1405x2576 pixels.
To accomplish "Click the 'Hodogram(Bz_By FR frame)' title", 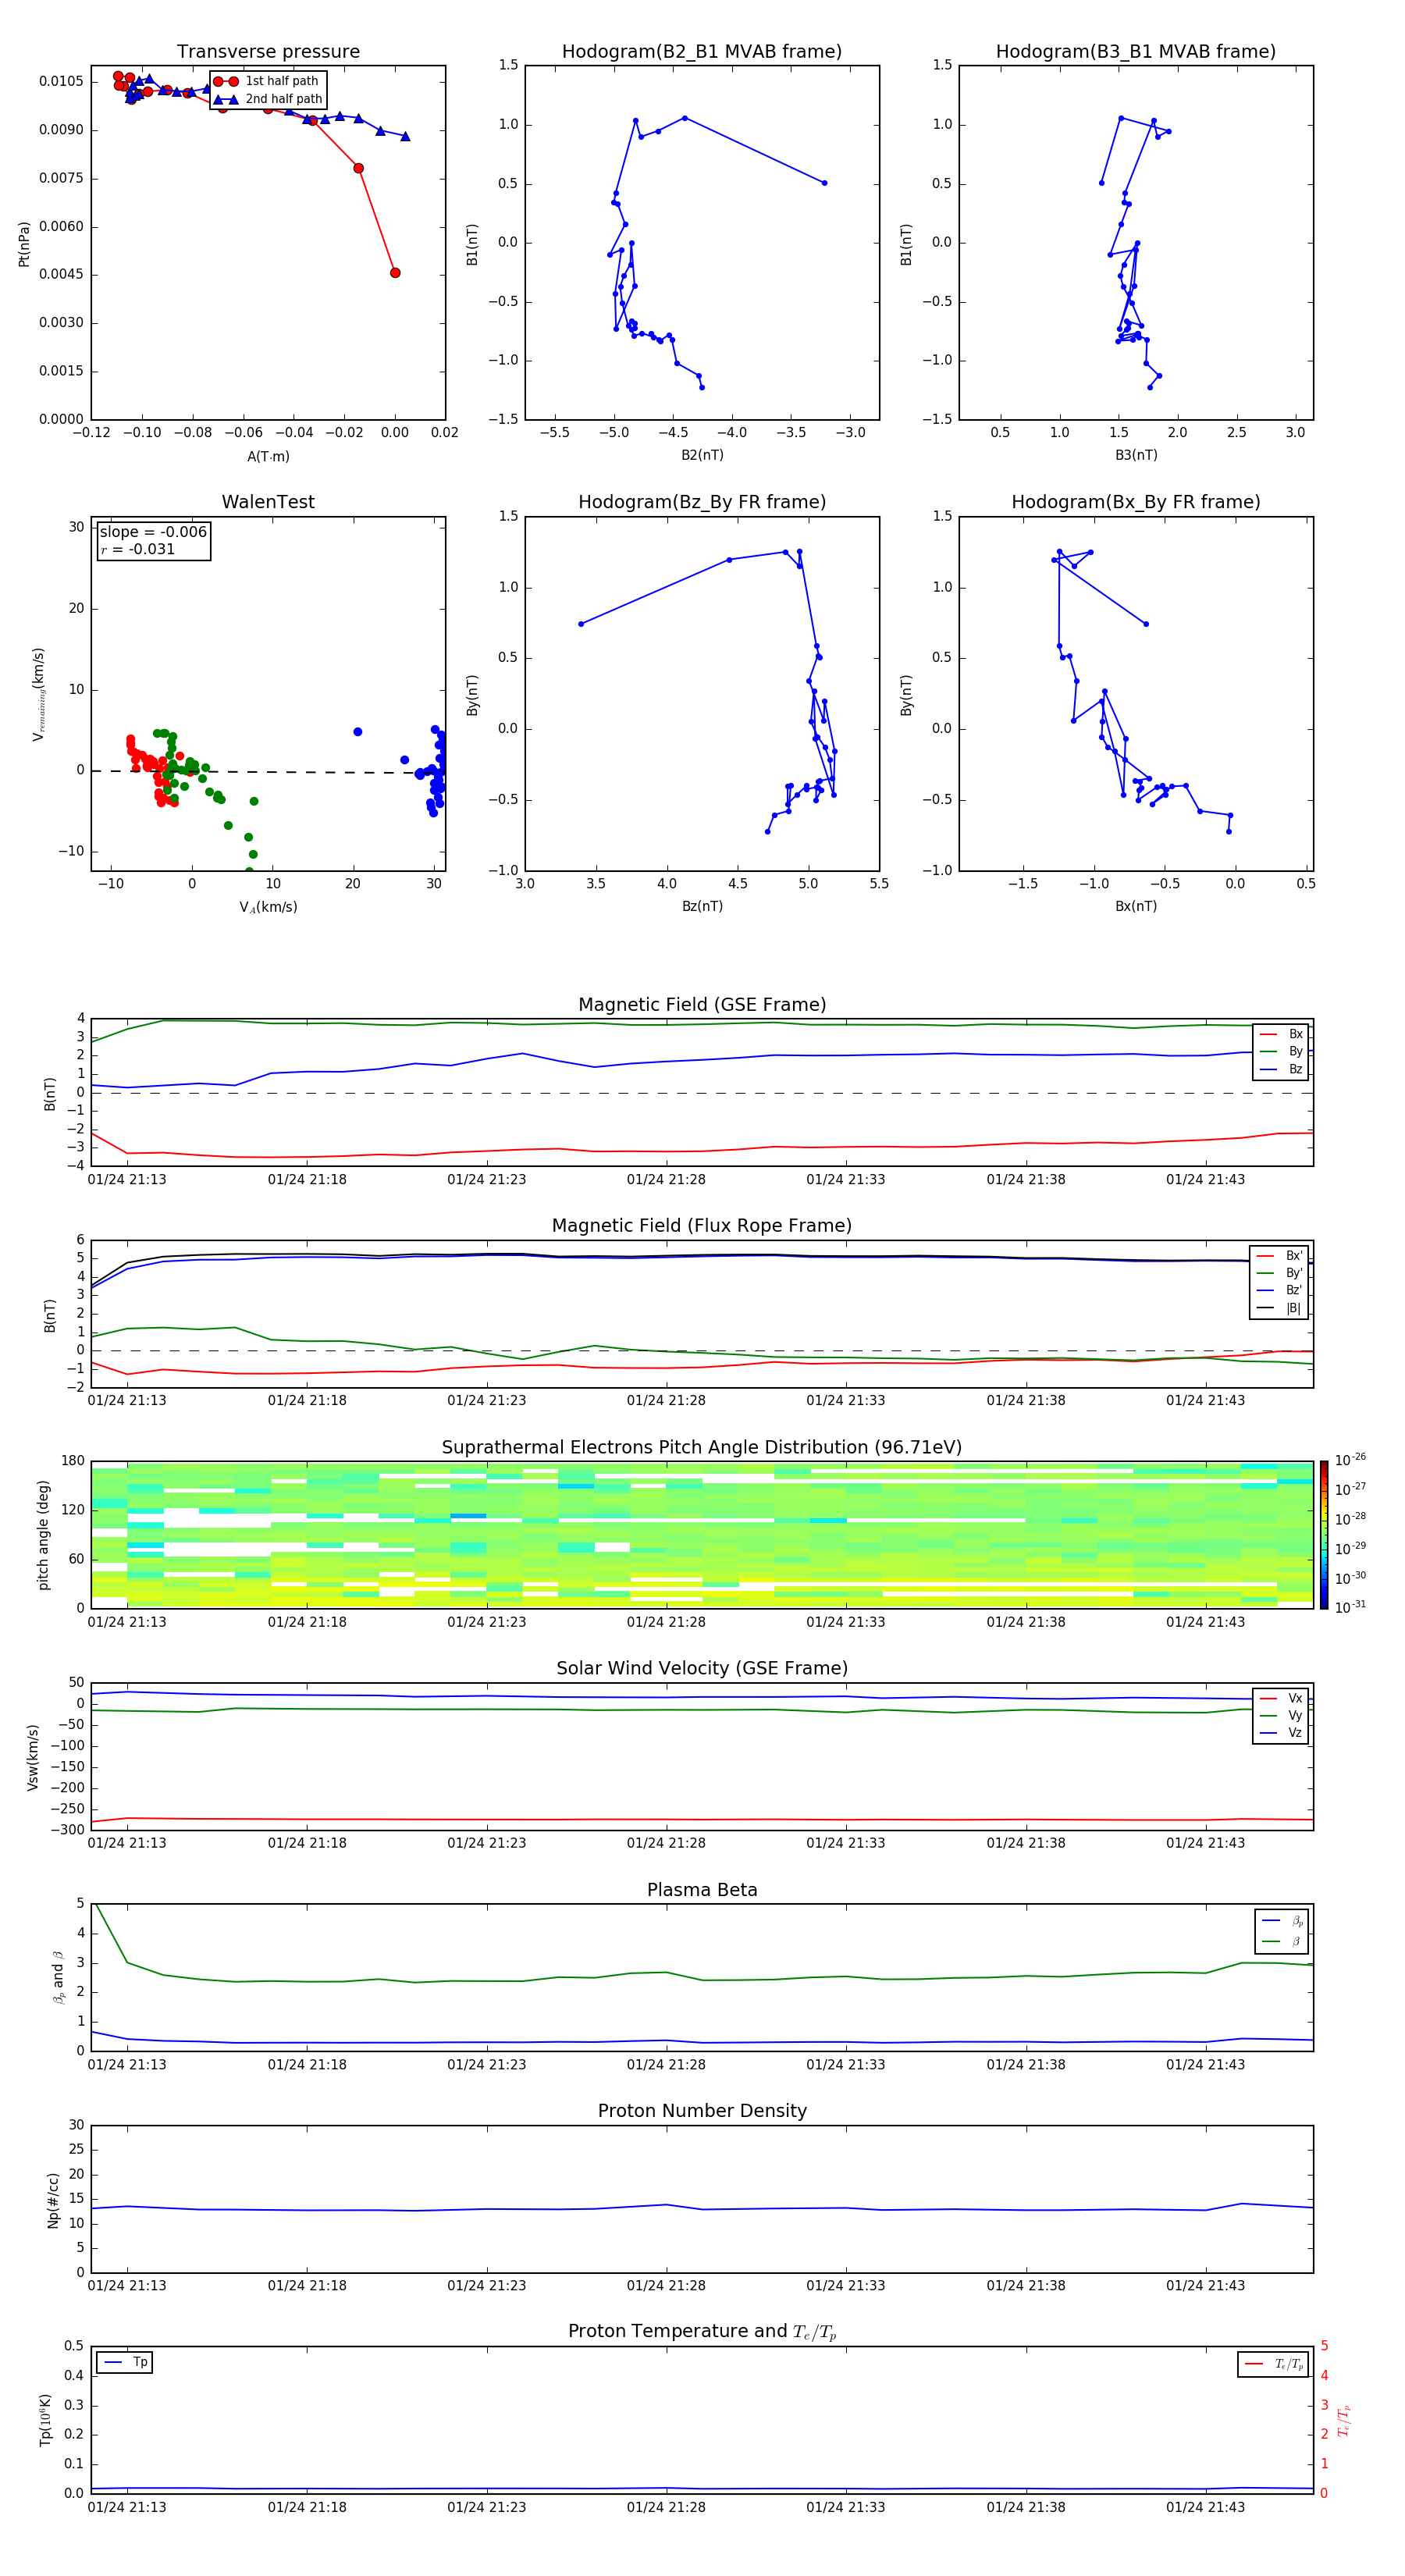I will 702,502.
